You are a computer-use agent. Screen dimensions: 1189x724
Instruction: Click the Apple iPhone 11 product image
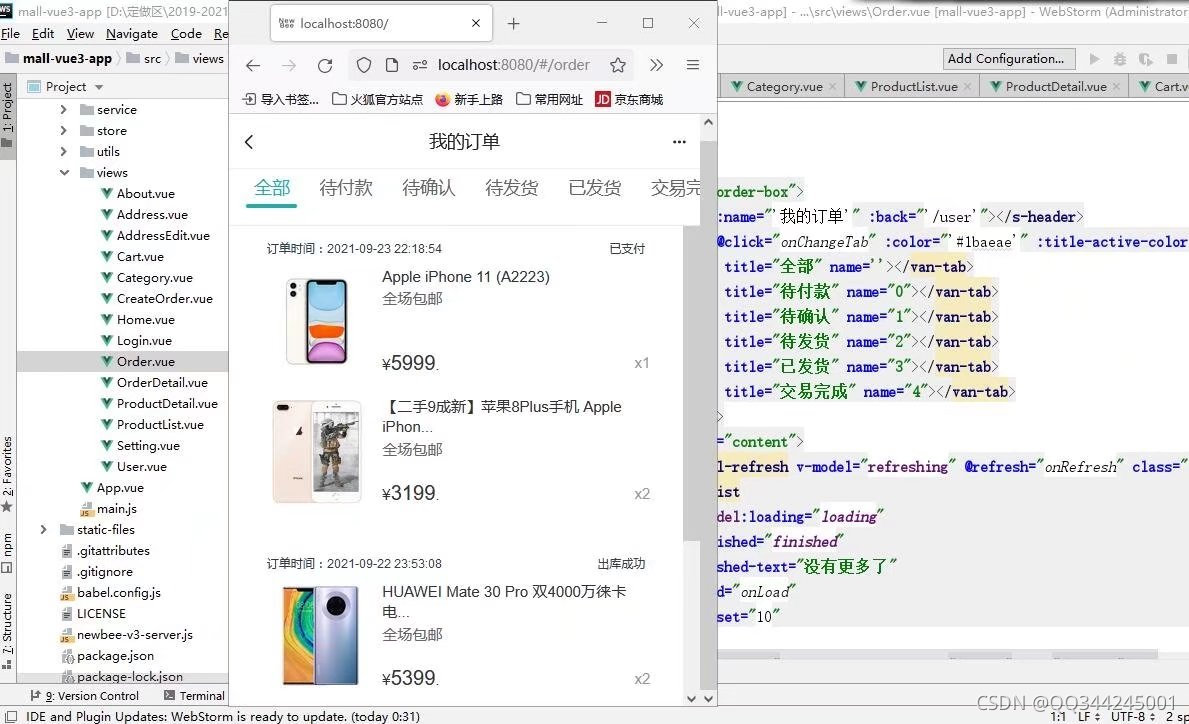(x=318, y=321)
